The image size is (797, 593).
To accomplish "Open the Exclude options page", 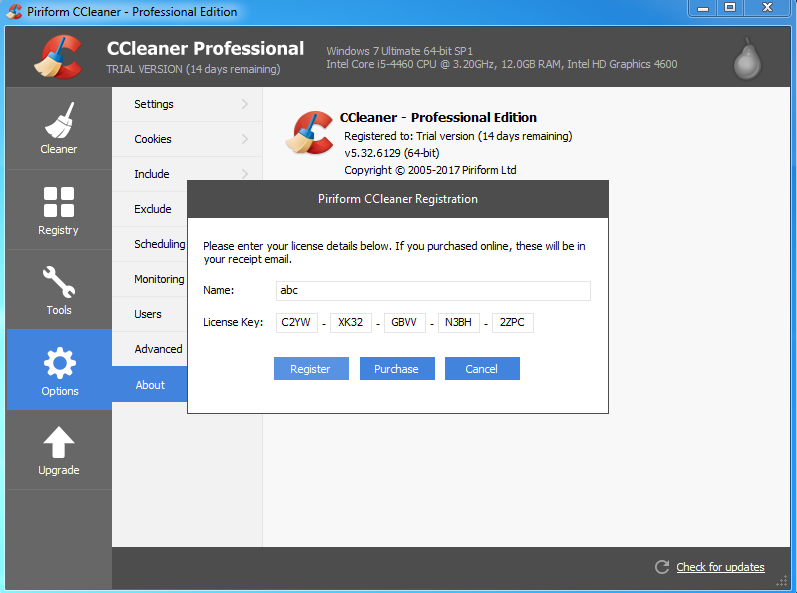I will pyautogui.click(x=150, y=209).
